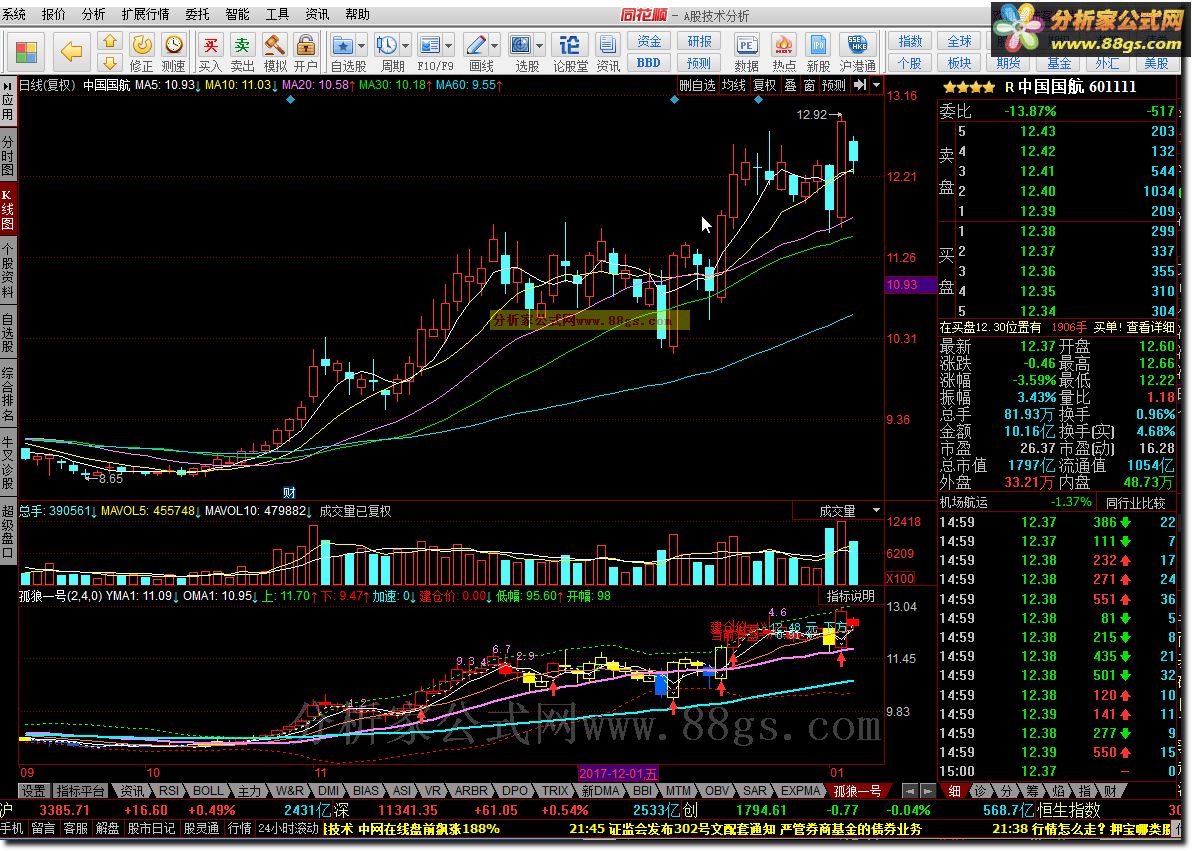The width and height of the screenshot is (1193, 851).
Task: Expand the 画线 dropdown arrow
Action: pyautogui.click(x=495, y=45)
